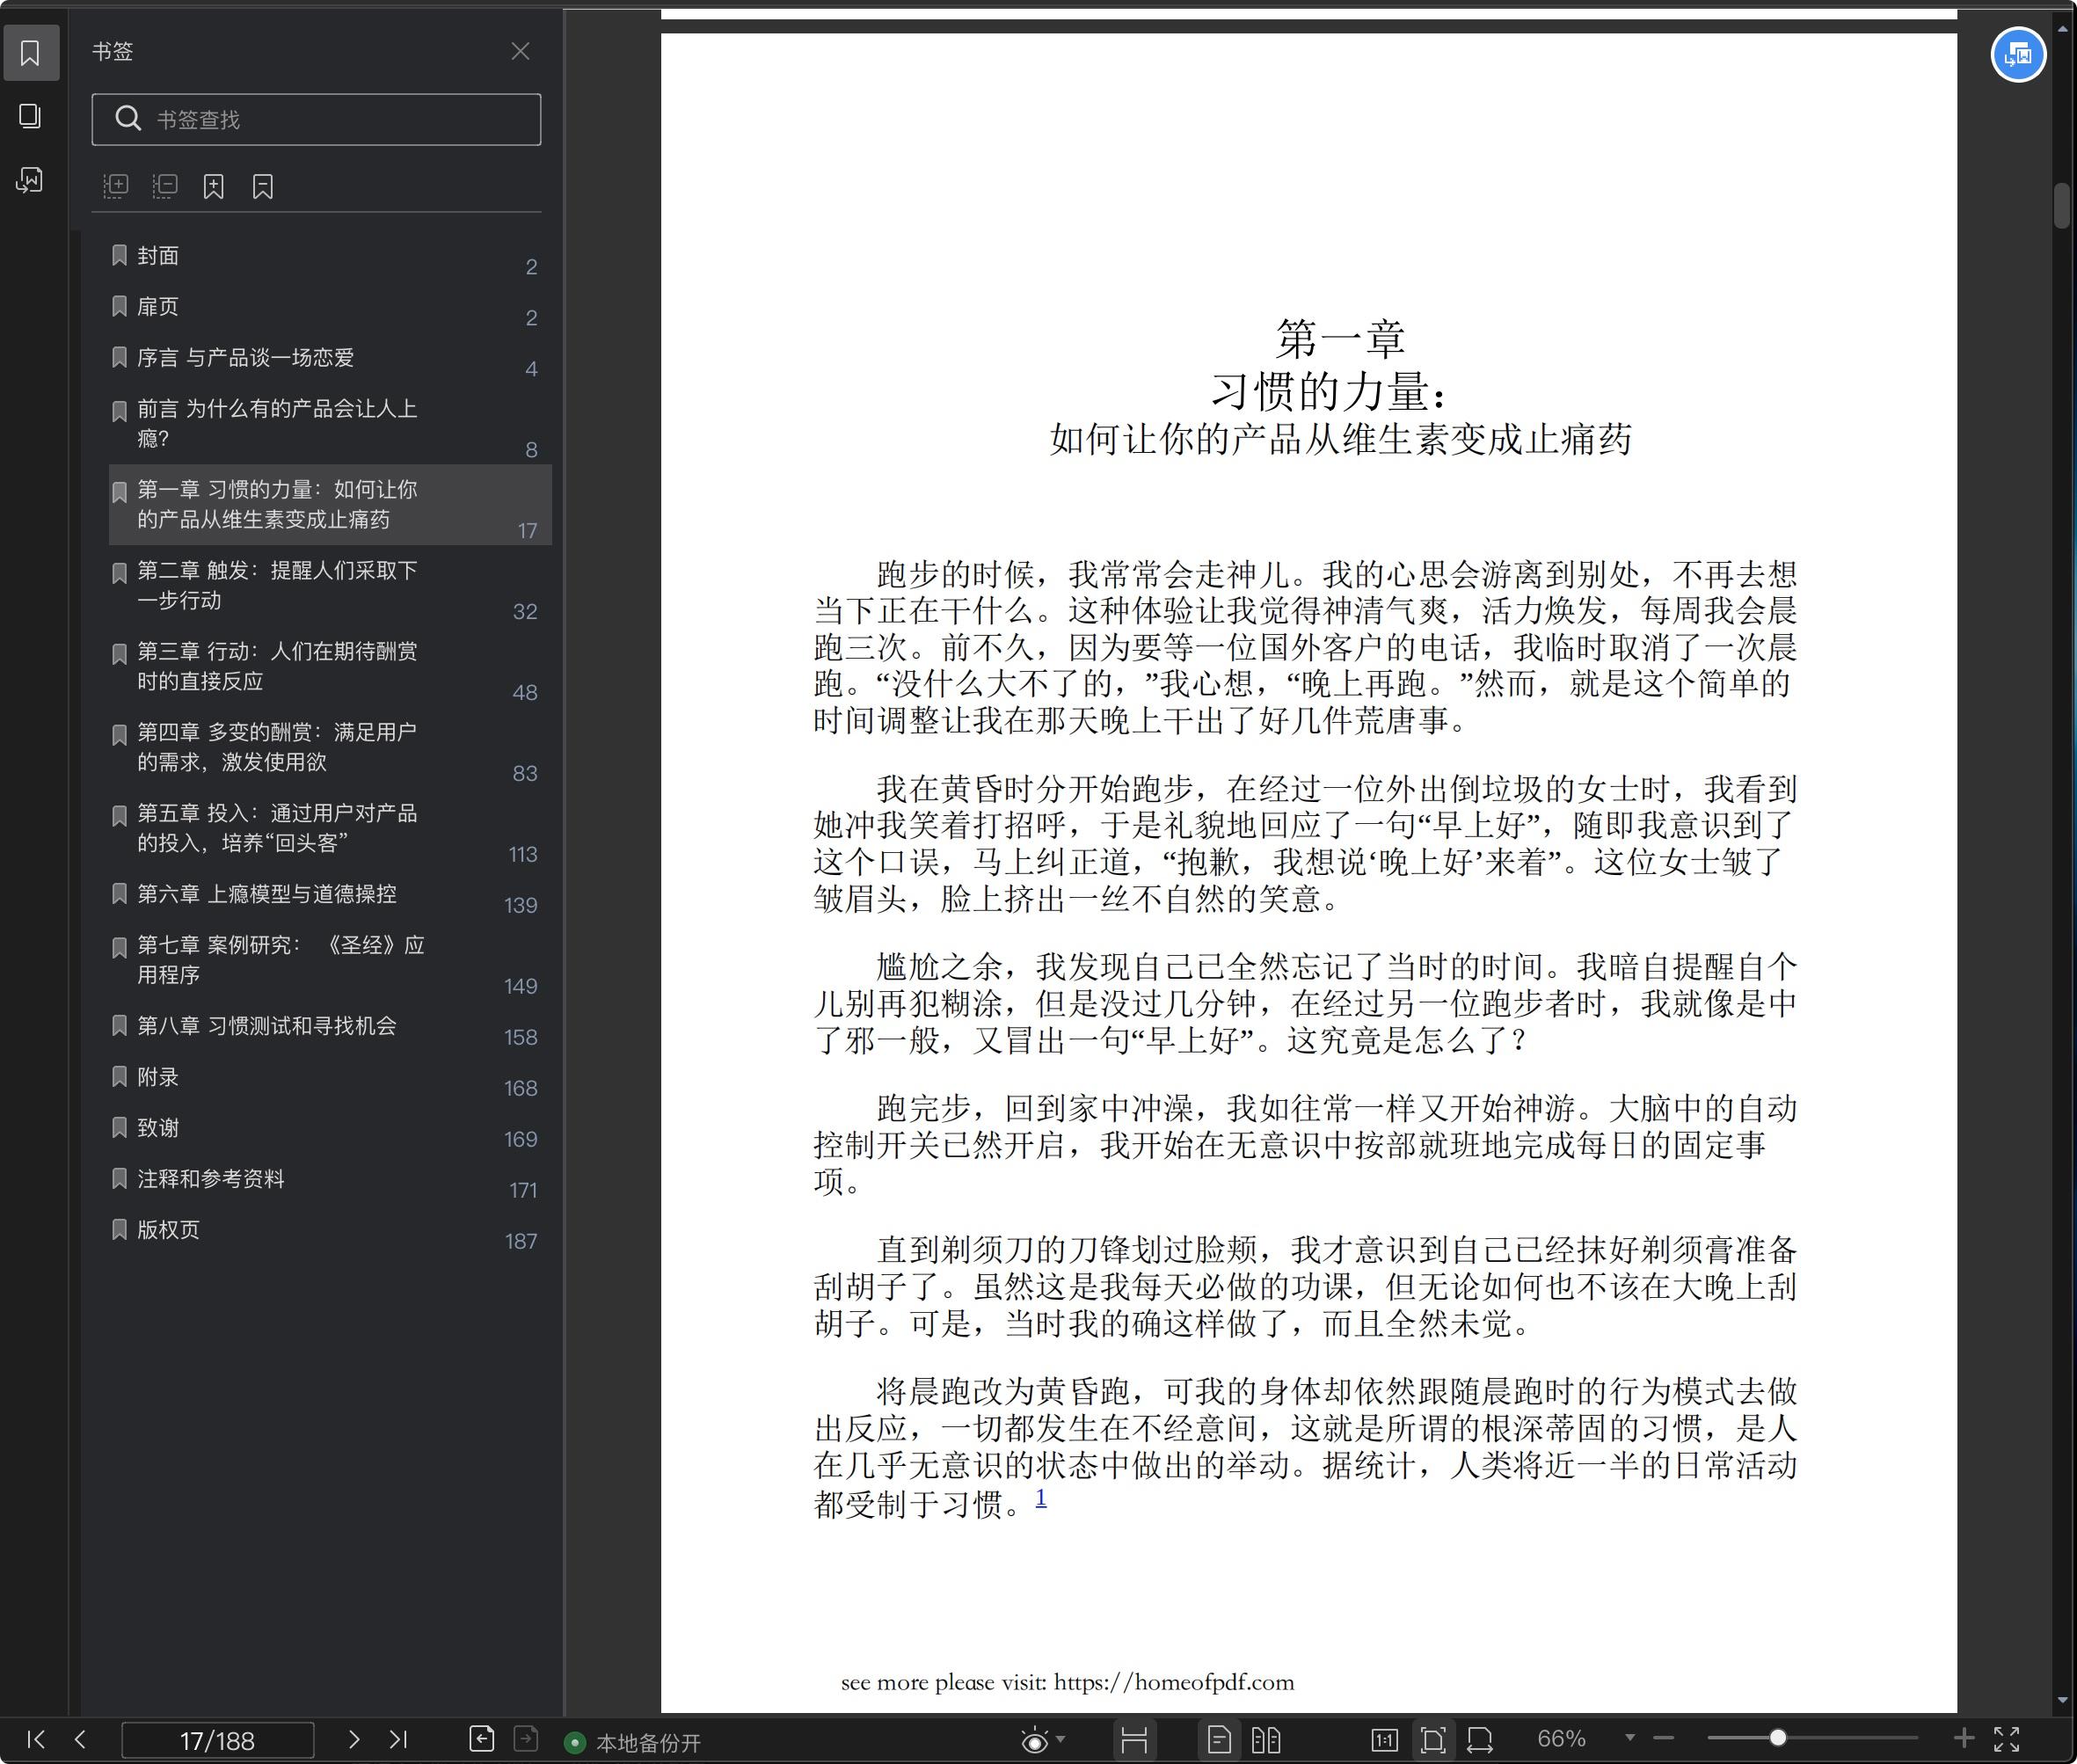Open eye protection mode dropdown arrow
Viewport: 2077px width, 1764px height.
[x=1061, y=1740]
